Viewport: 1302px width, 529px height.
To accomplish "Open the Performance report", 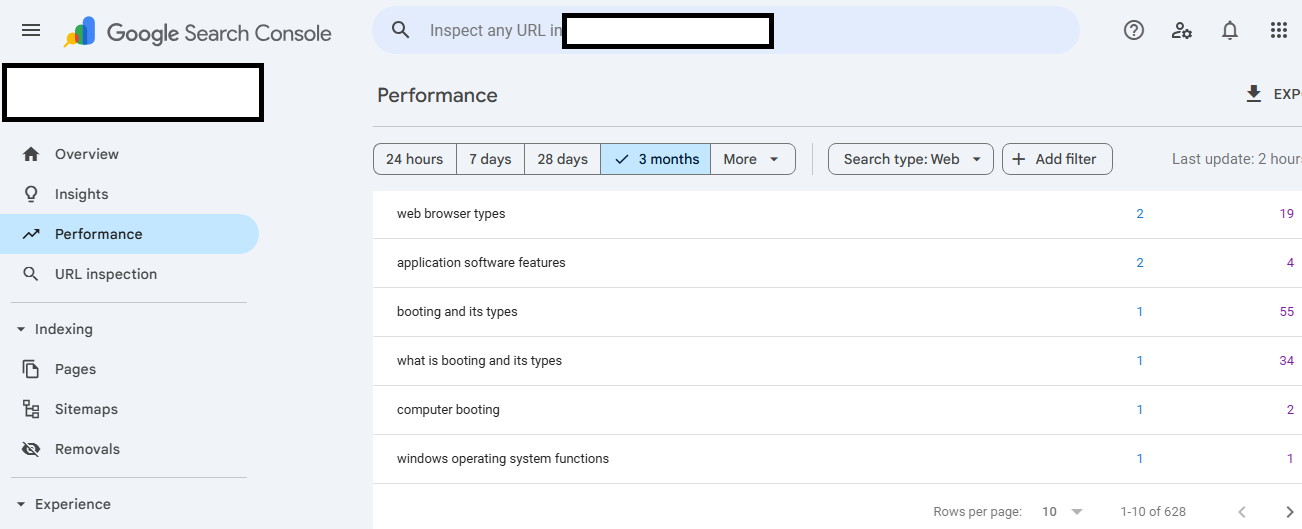I will tap(129, 234).
